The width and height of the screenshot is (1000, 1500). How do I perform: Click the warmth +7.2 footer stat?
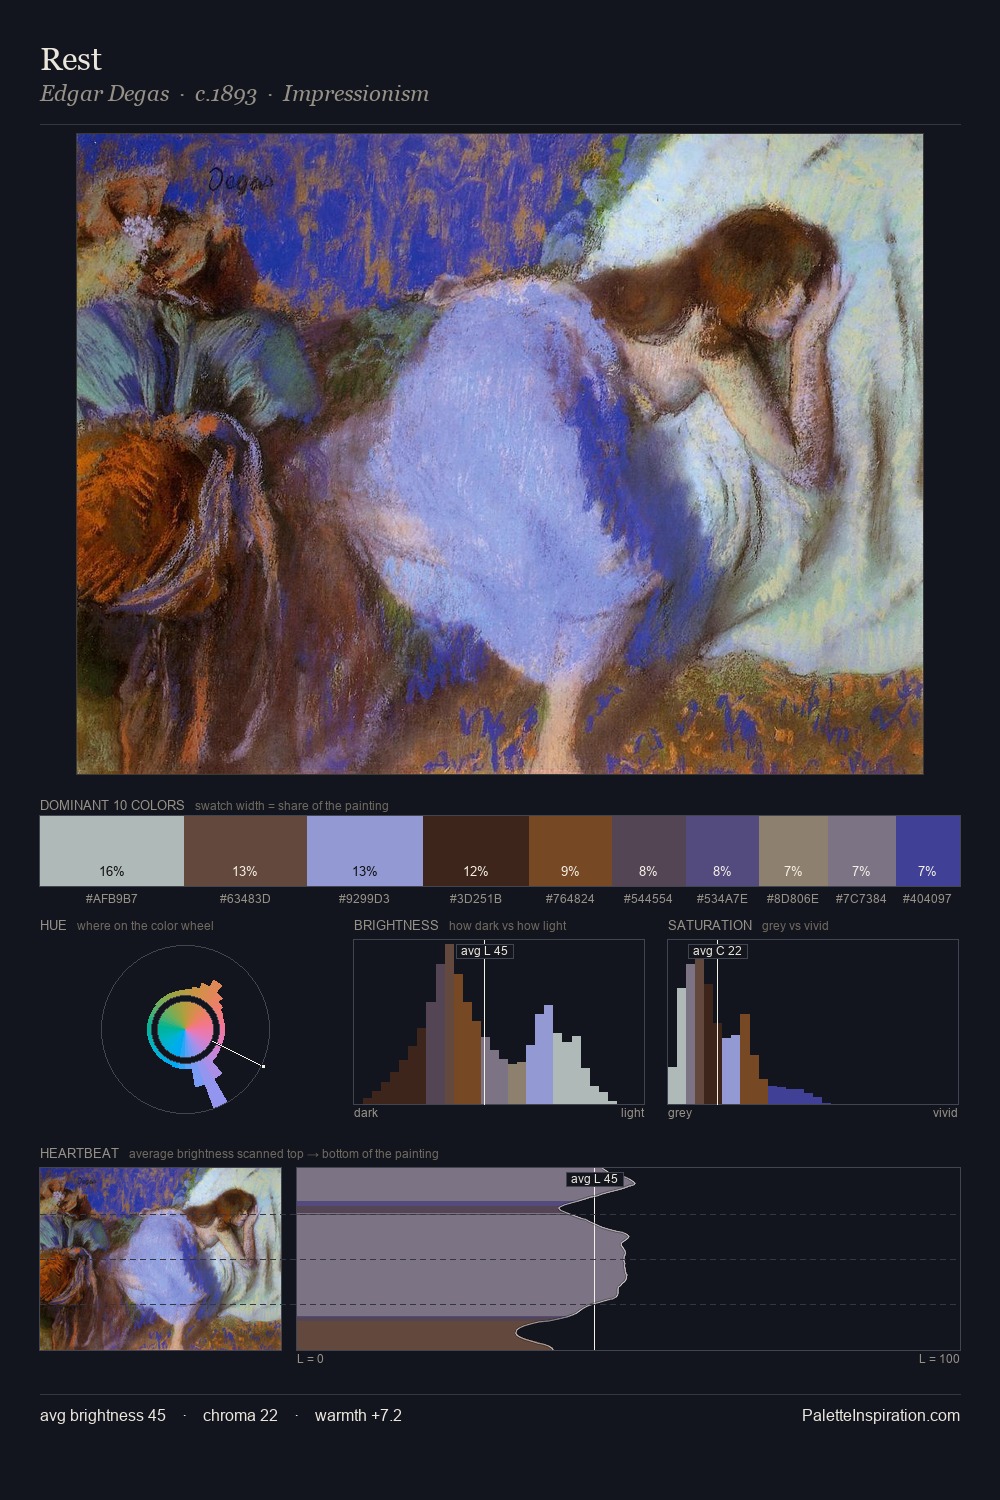point(358,1415)
